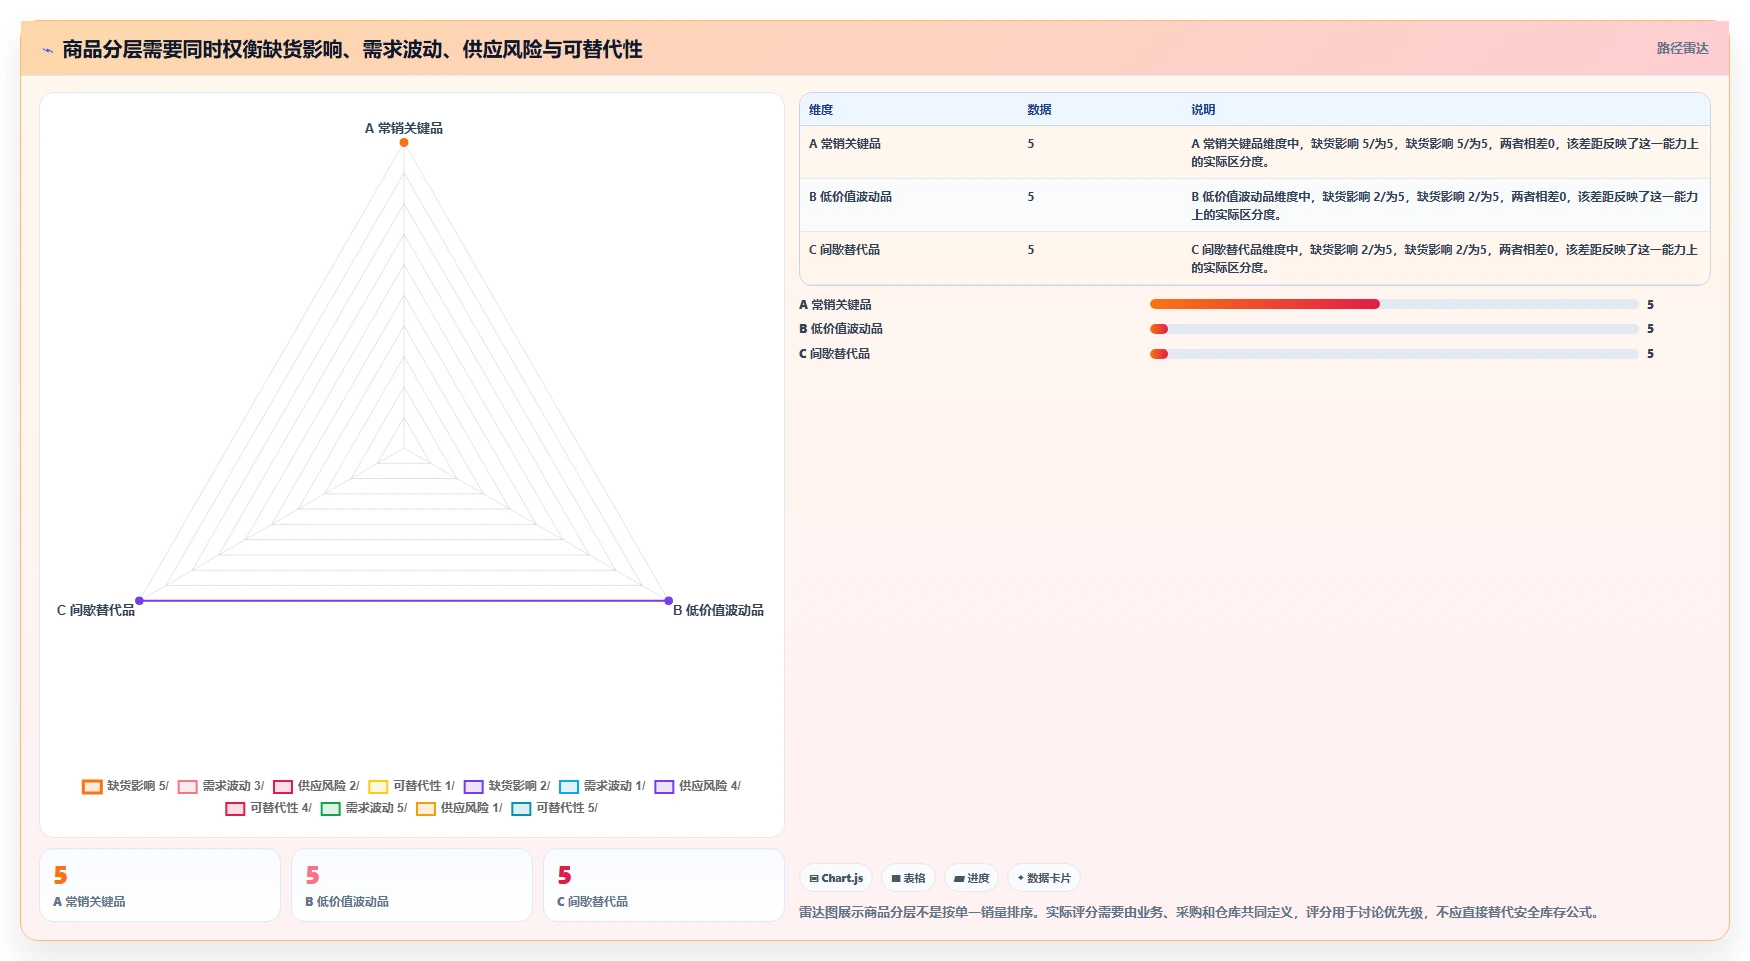Toggle the orange 供应风险 1 legend entry
The height and width of the screenshot is (961, 1750).
[x=459, y=808]
